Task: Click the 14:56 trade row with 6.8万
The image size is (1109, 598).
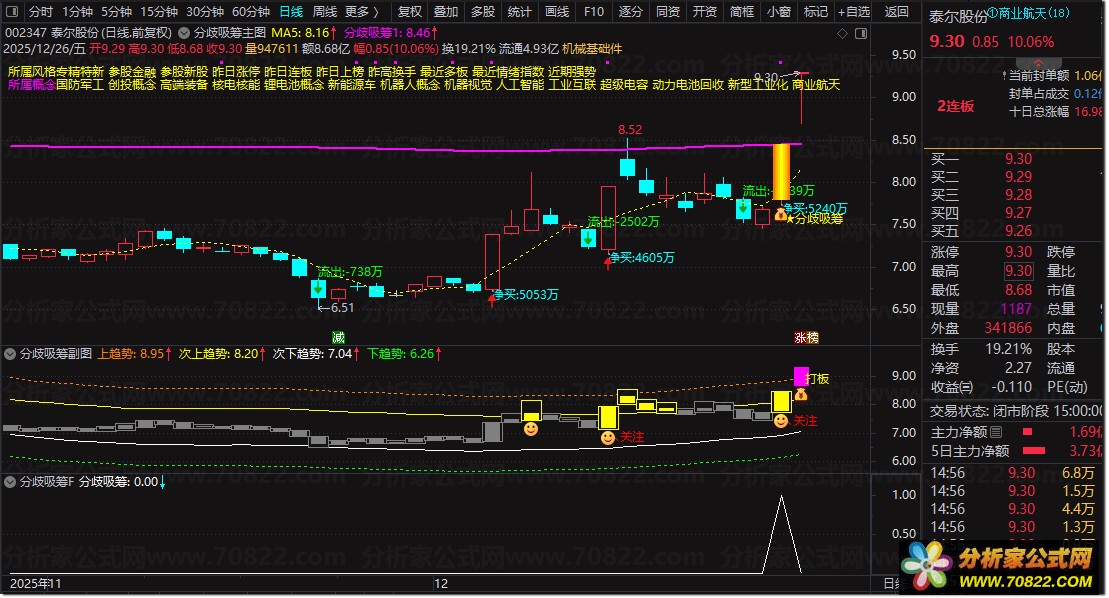Action: pos(1015,473)
